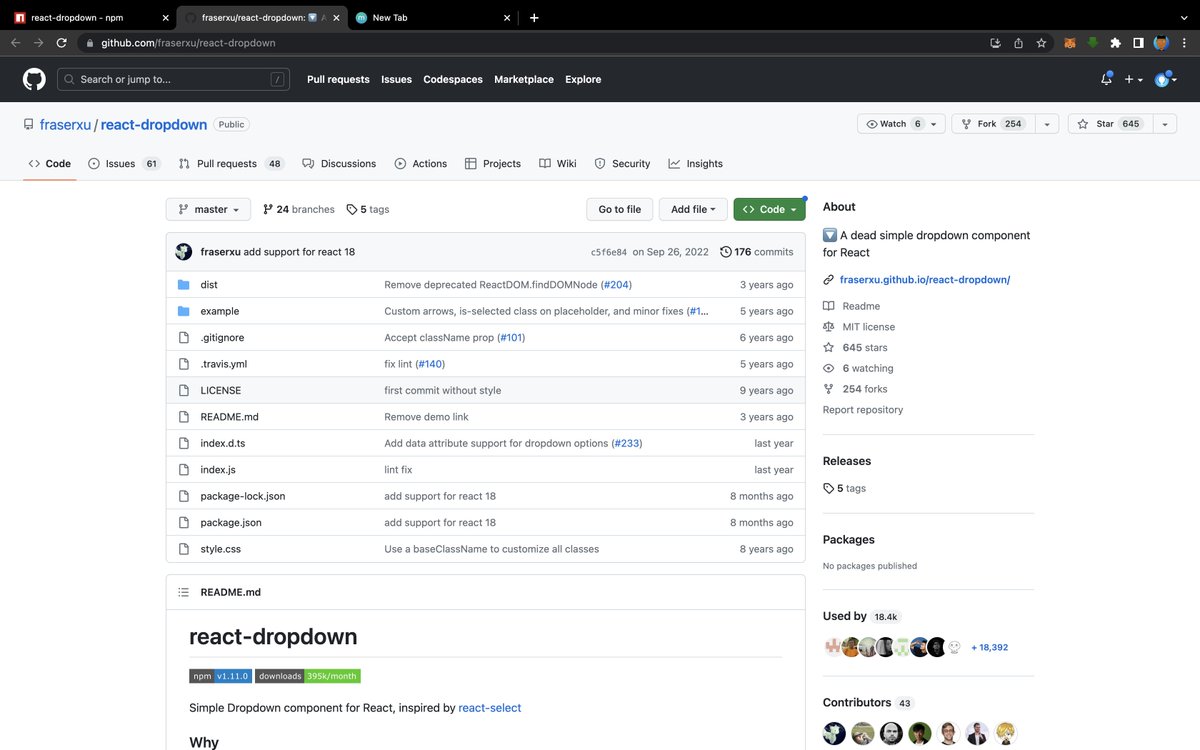Open the Fork options caret

point(1046,124)
